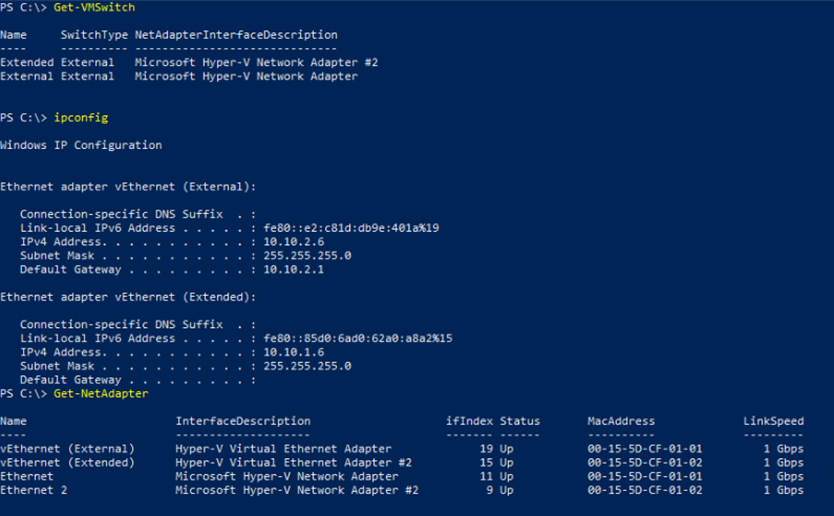Click the default gateway 10.10.2.1
Screen dimensions: 834x516
pos(294,270)
